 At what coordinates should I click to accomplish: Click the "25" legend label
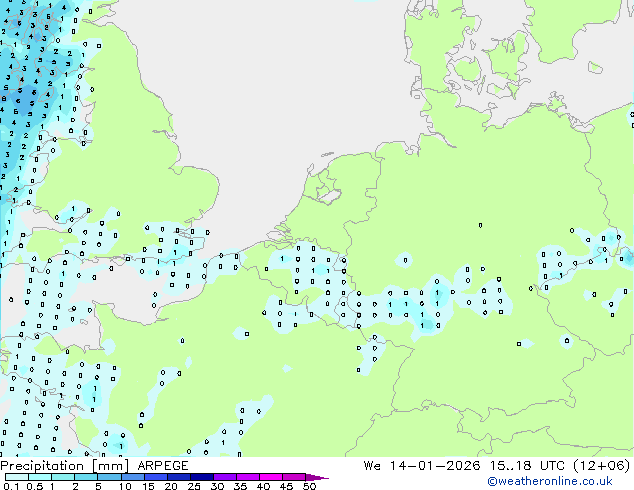(x=194, y=486)
